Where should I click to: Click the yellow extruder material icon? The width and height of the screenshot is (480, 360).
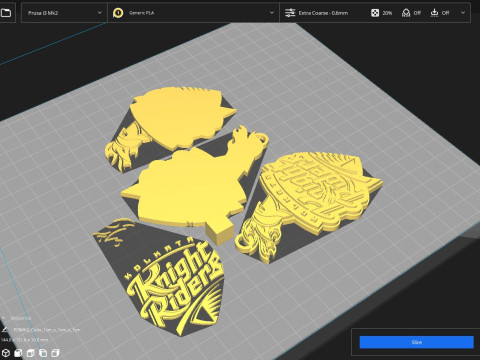[x=118, y=13]
